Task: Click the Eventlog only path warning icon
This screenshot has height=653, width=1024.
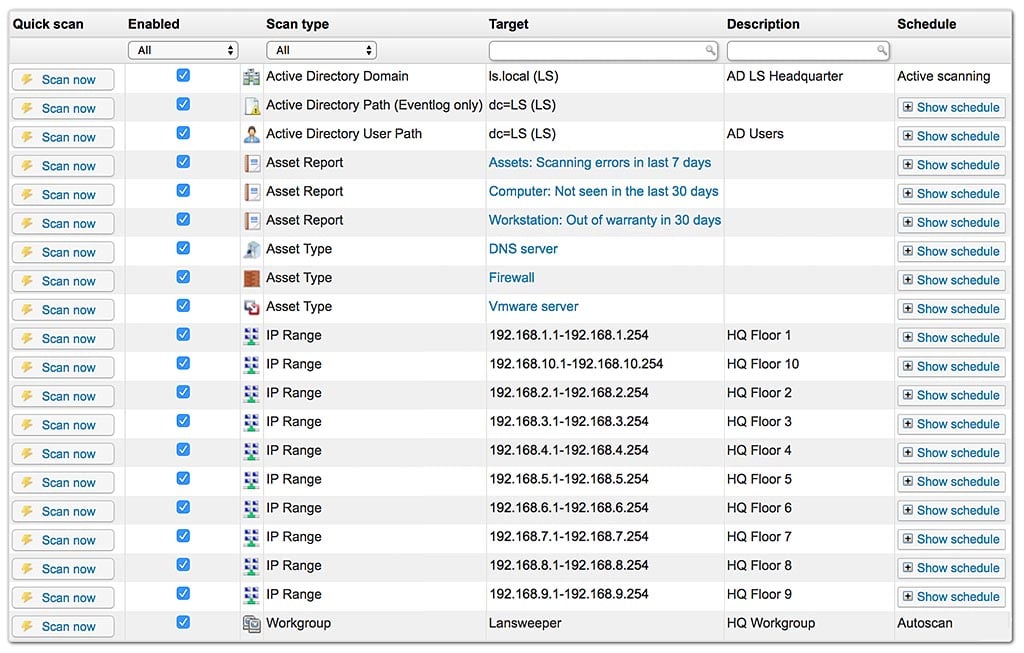Action: pyautogui.click(x=251, y=106)
